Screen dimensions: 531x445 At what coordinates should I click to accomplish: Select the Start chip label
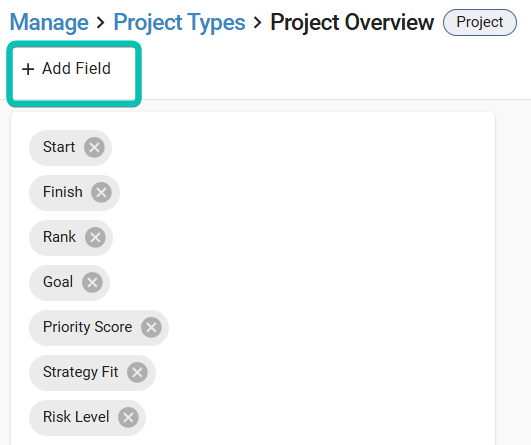pyautogui.click(x=59, y=147)
